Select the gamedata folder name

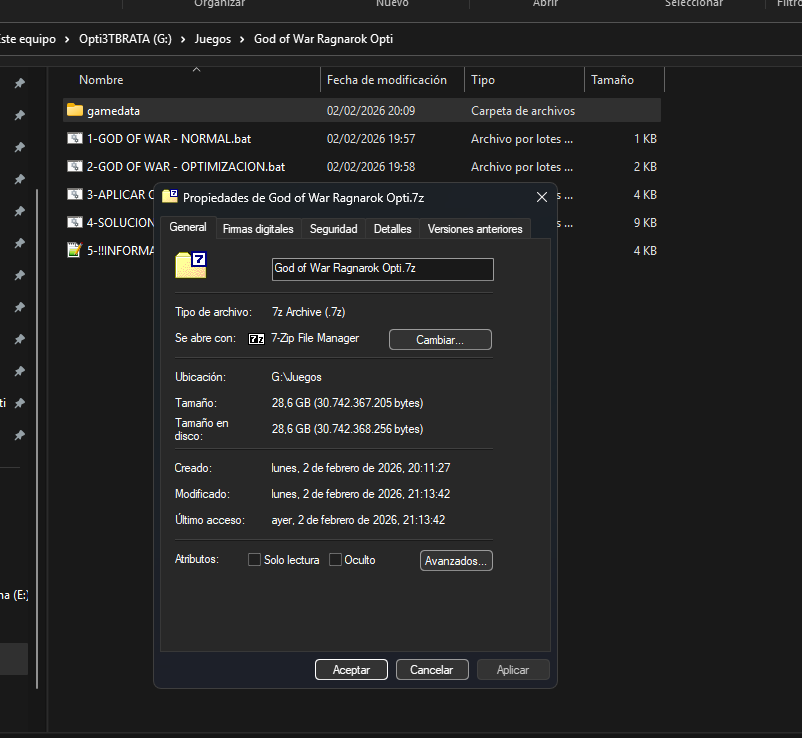click(x=113, y=110)
